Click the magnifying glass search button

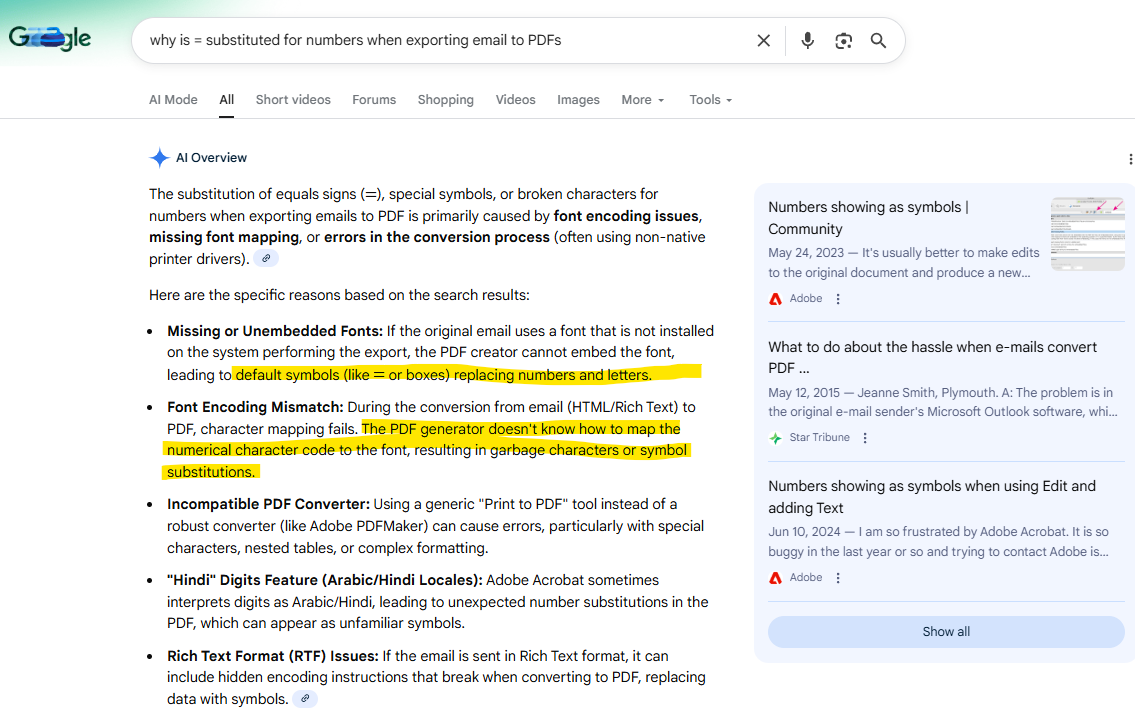point(878,41)
